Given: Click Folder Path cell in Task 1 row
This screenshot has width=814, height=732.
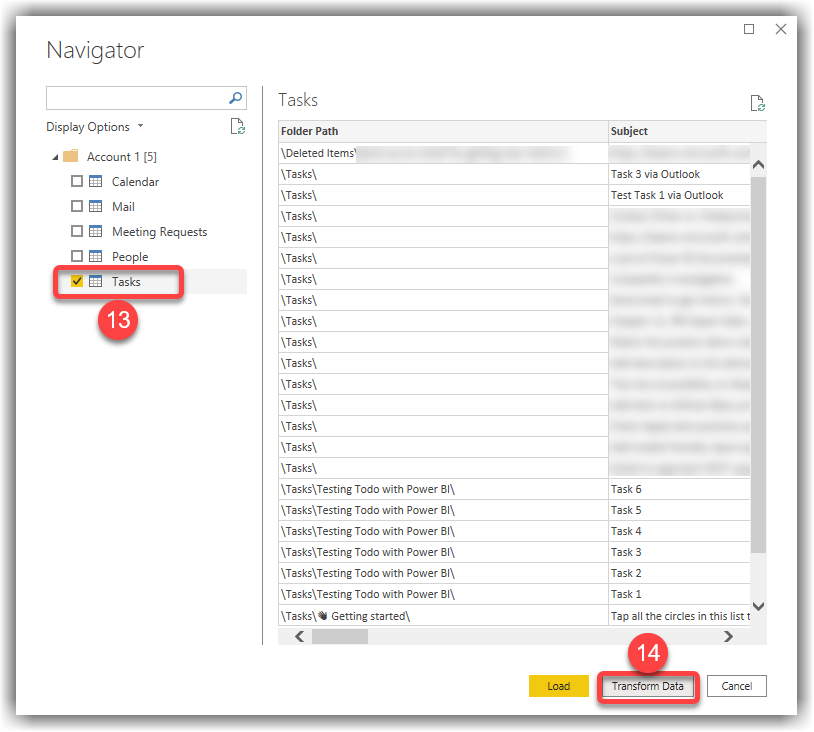Looking at the screenshot, I should click(443, 594).
